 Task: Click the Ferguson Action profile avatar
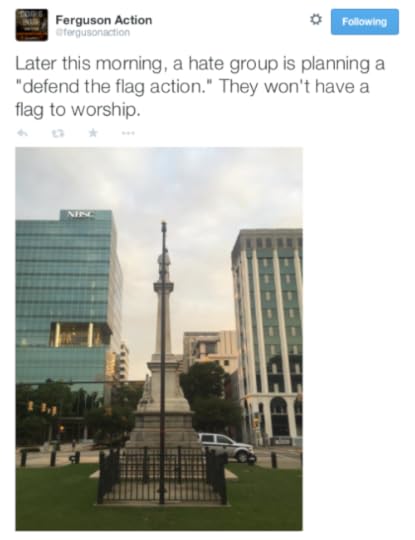click(32, 25)
